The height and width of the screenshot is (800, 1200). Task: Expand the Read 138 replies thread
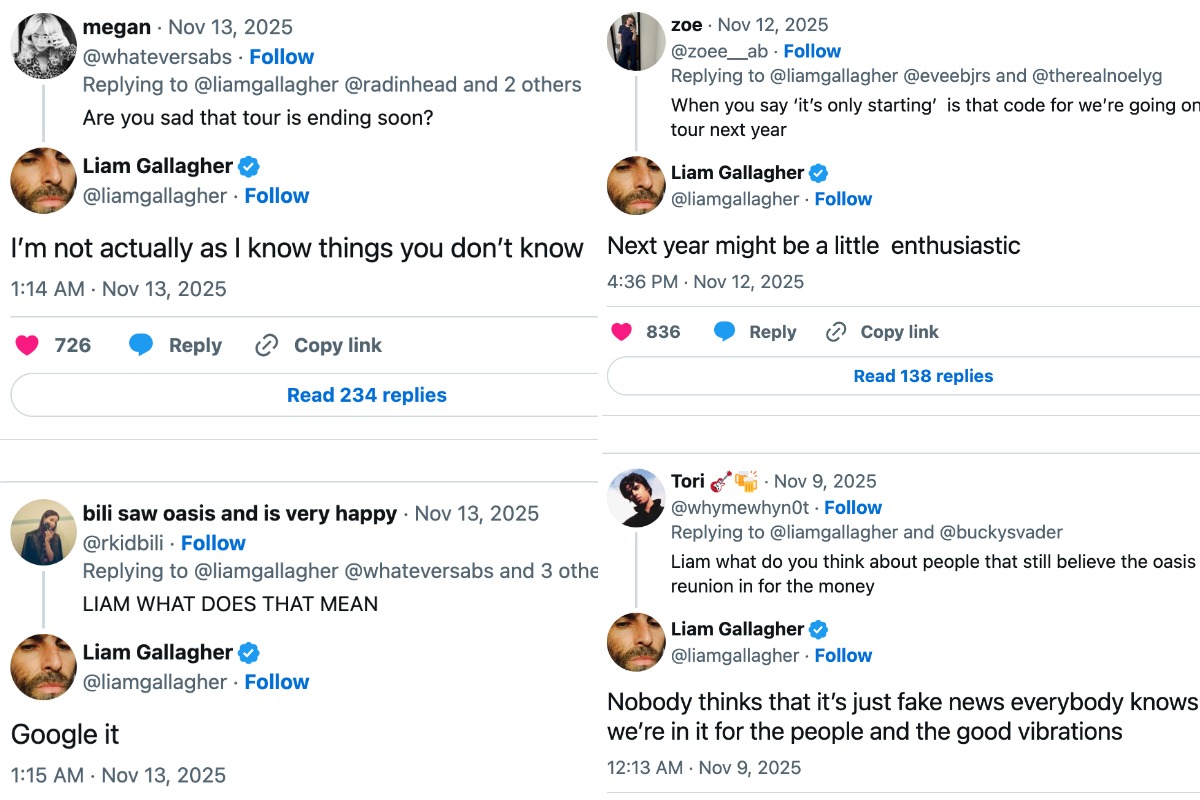[922, 376]
